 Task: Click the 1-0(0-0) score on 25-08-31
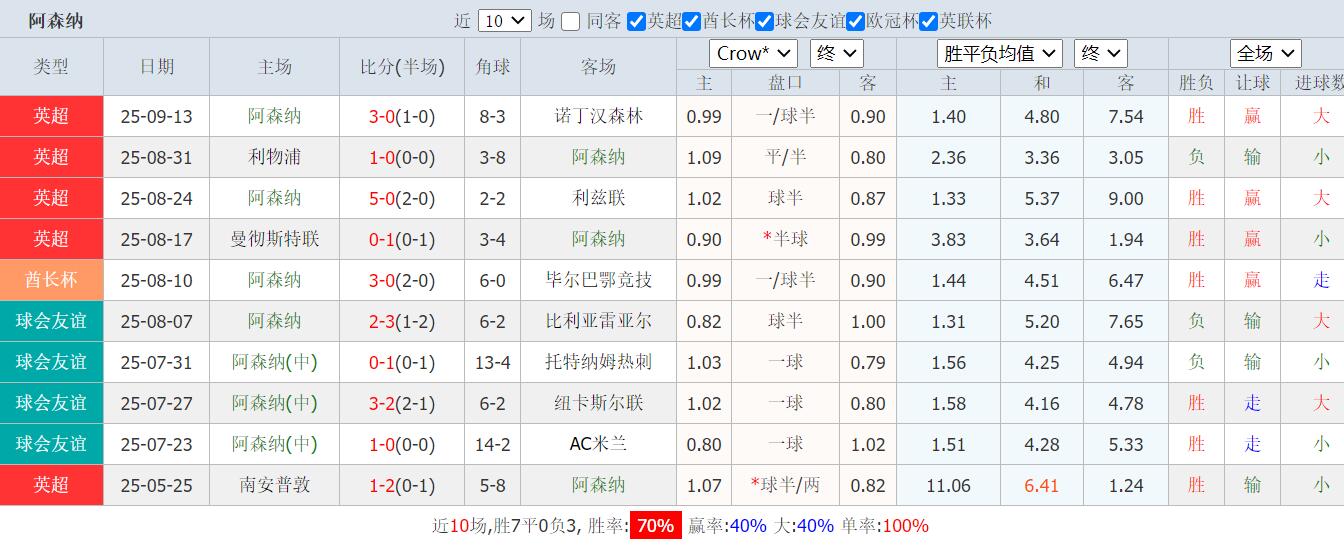[x=402, y=158]
